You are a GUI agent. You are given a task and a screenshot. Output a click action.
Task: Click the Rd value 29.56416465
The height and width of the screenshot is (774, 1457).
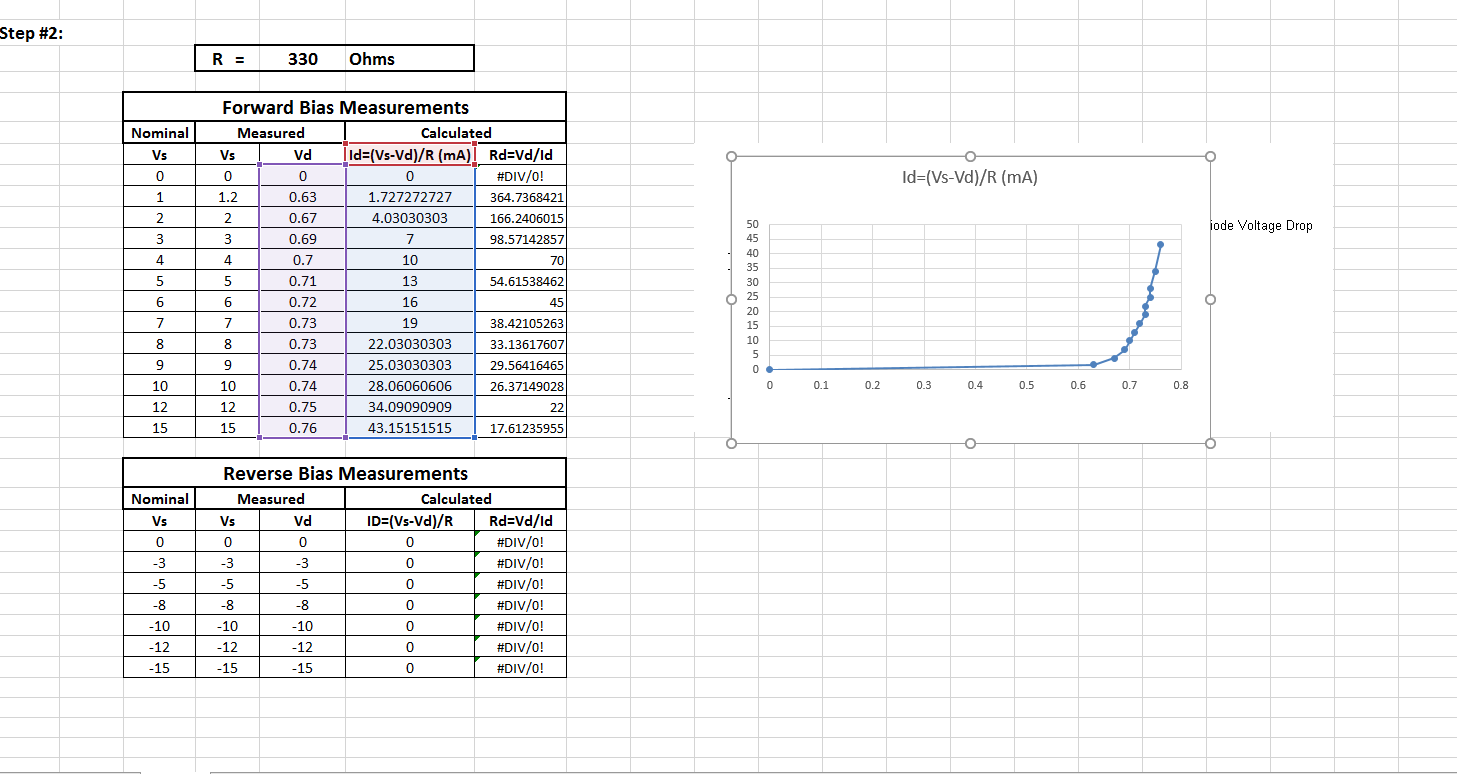point(520,365)
